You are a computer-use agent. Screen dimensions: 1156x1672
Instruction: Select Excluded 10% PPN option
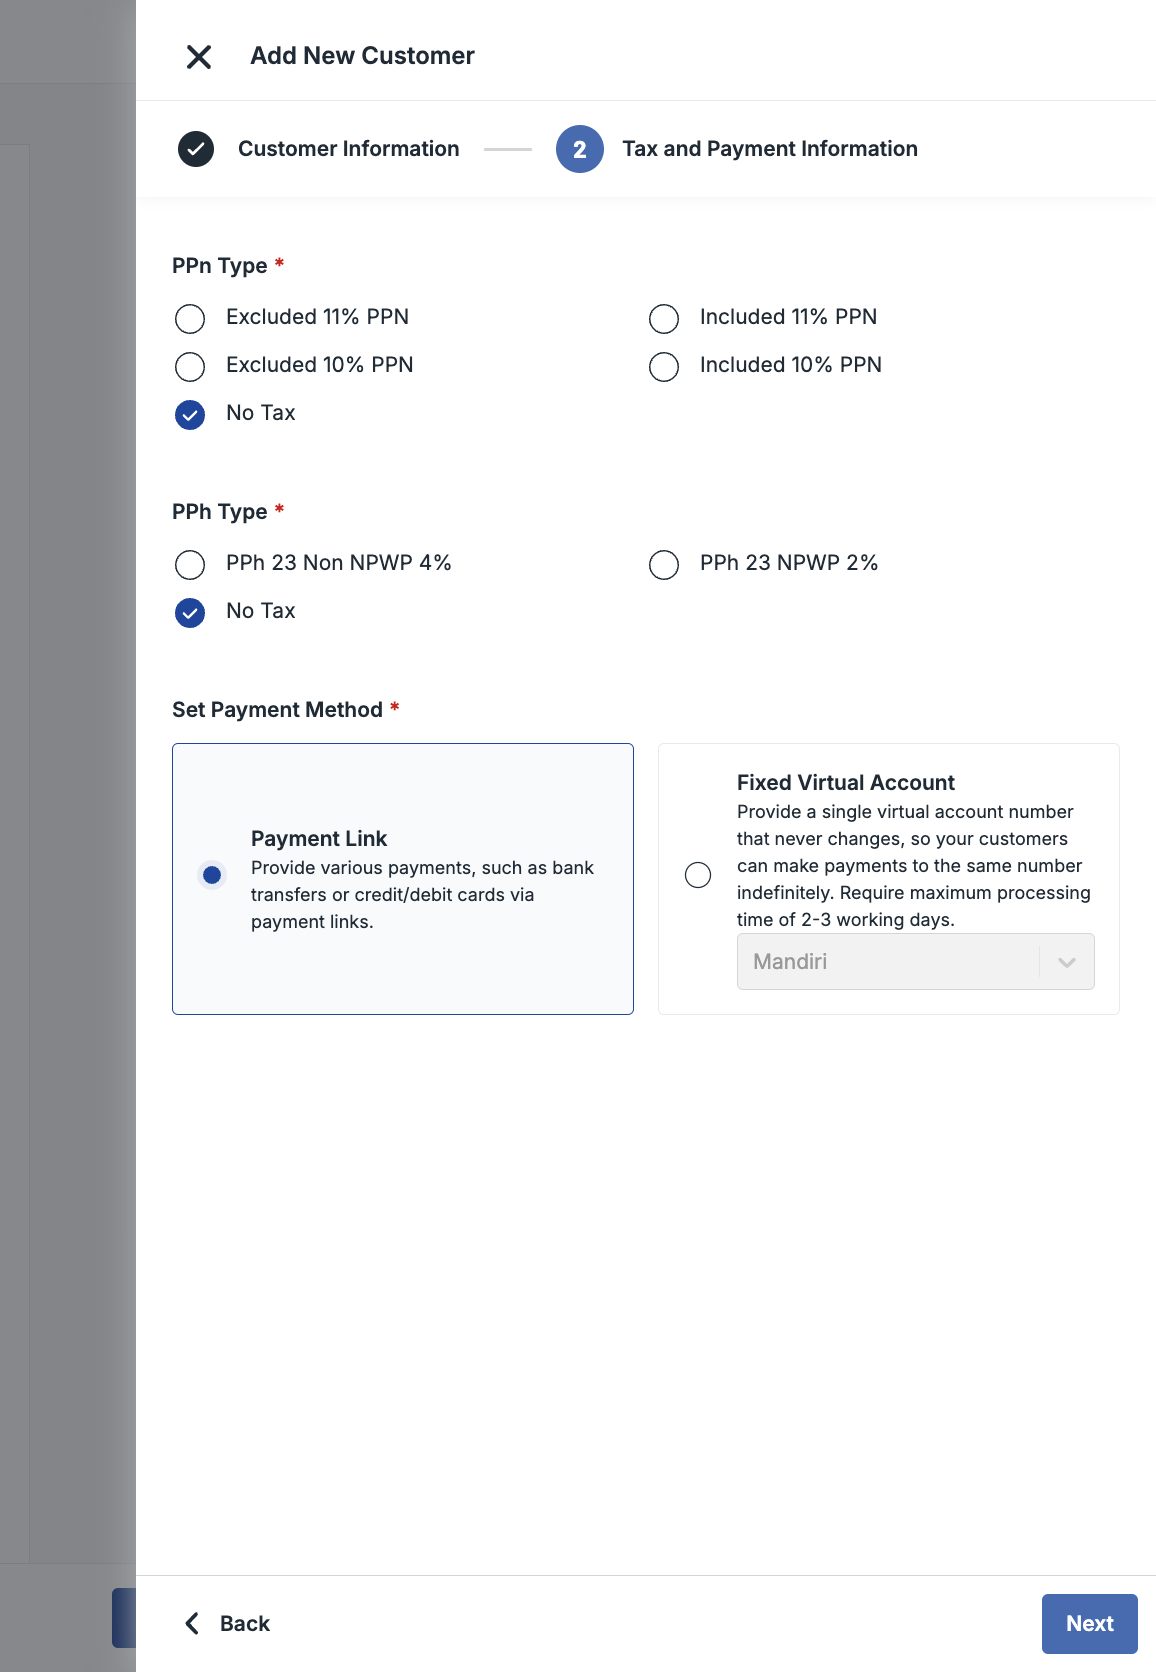tap(190, 366)
